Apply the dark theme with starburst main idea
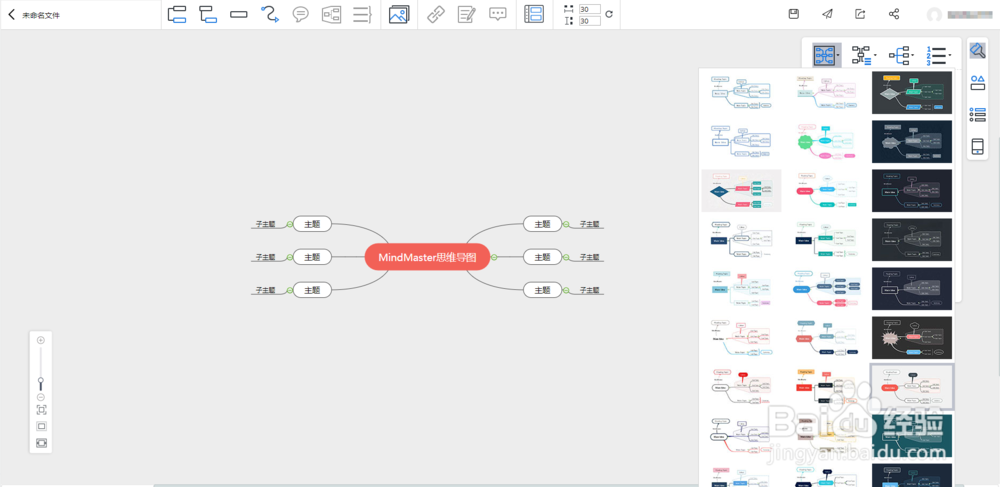 [x=911, y=337]
